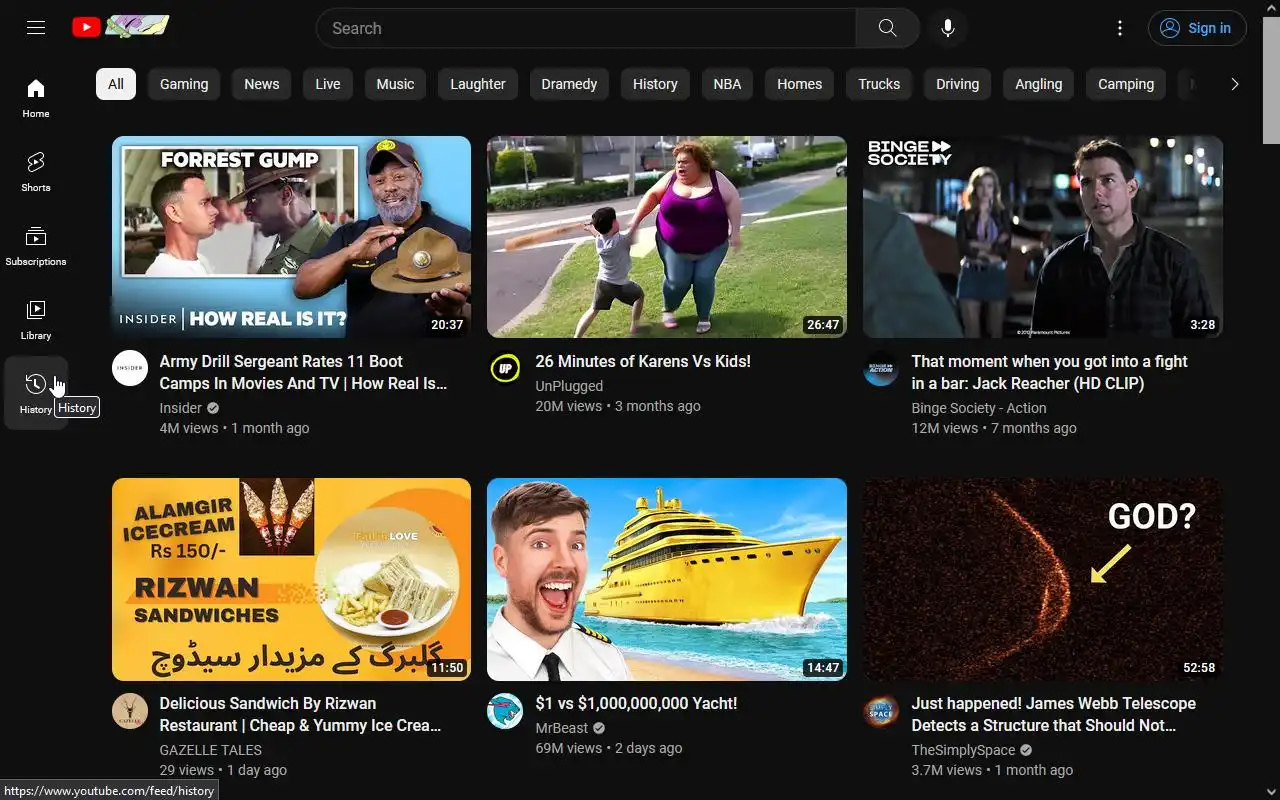The height and width of the screenshot is (800, 1280).
Task: Open Binge Society channel avatar
Action: [x=881, y=368]
